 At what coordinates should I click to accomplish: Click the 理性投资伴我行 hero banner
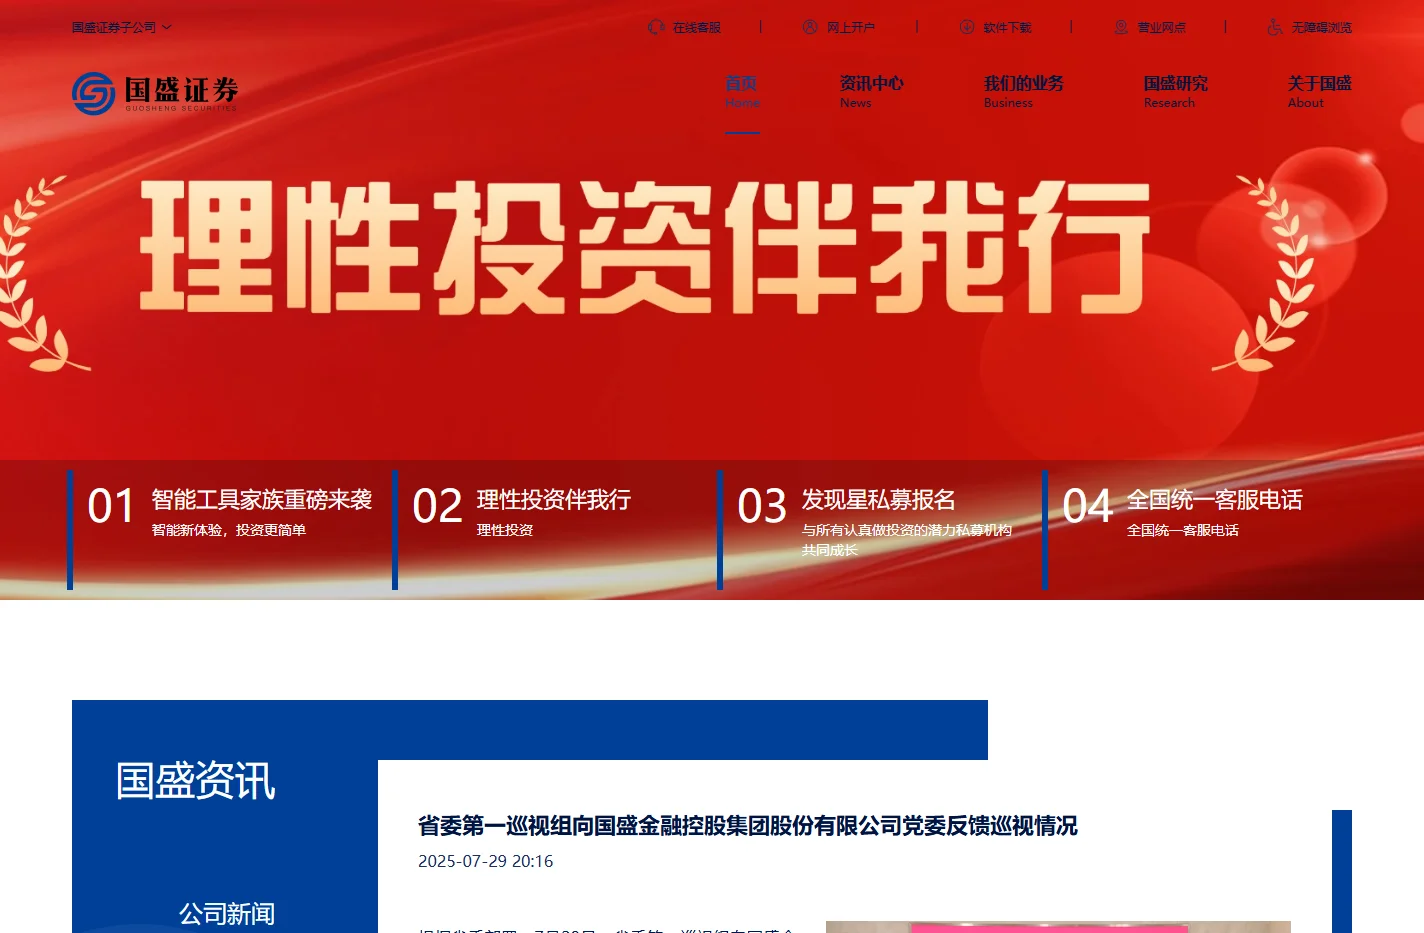pyautogui.click(x=646, y=248)
